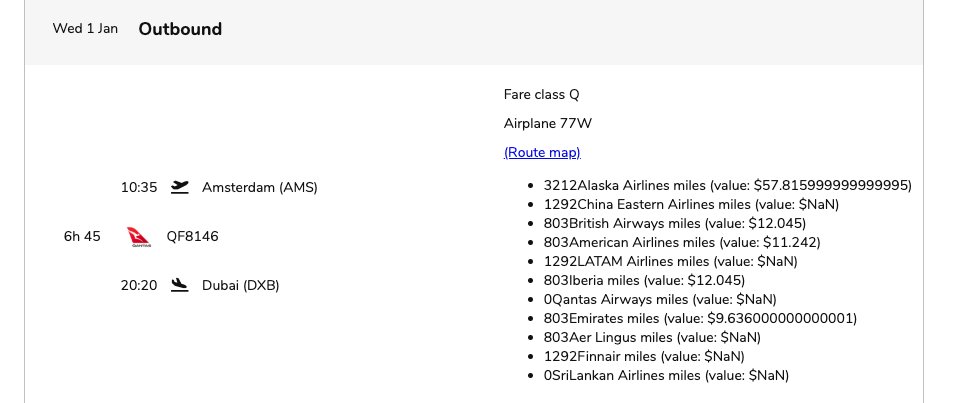Click the airplane takeoff departure icon

coord(179,187)
